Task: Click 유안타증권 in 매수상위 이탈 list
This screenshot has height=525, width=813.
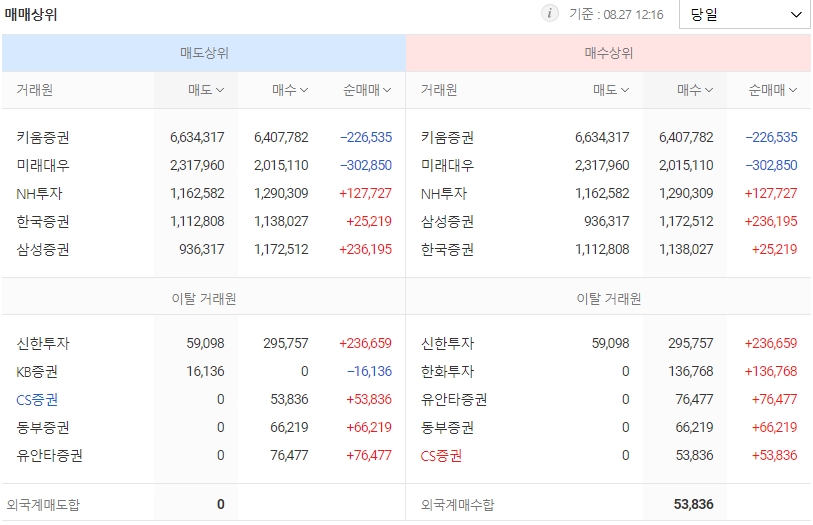Action: [454, 400]
